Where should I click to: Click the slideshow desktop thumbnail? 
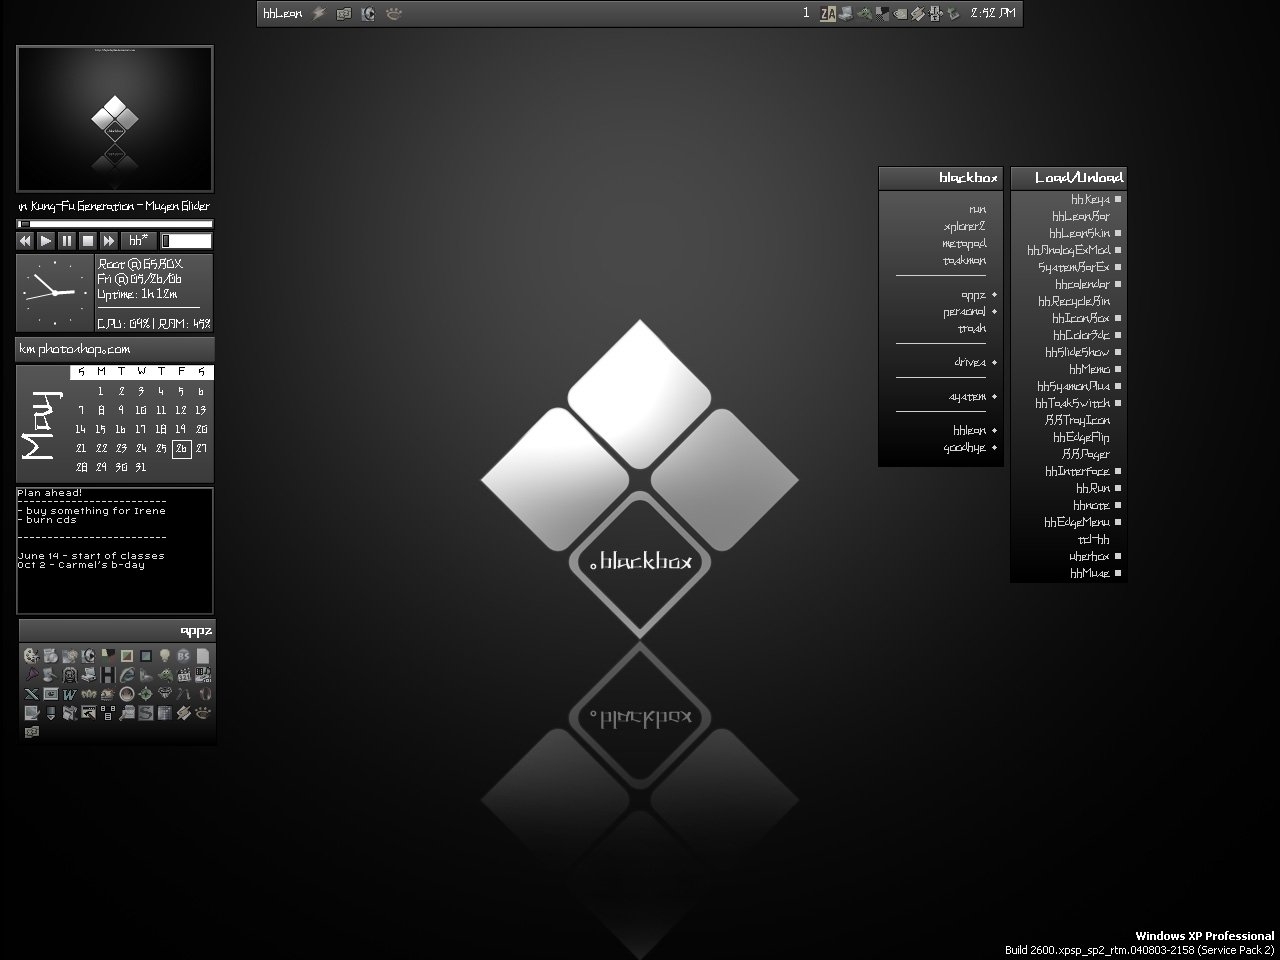(115, 119)
